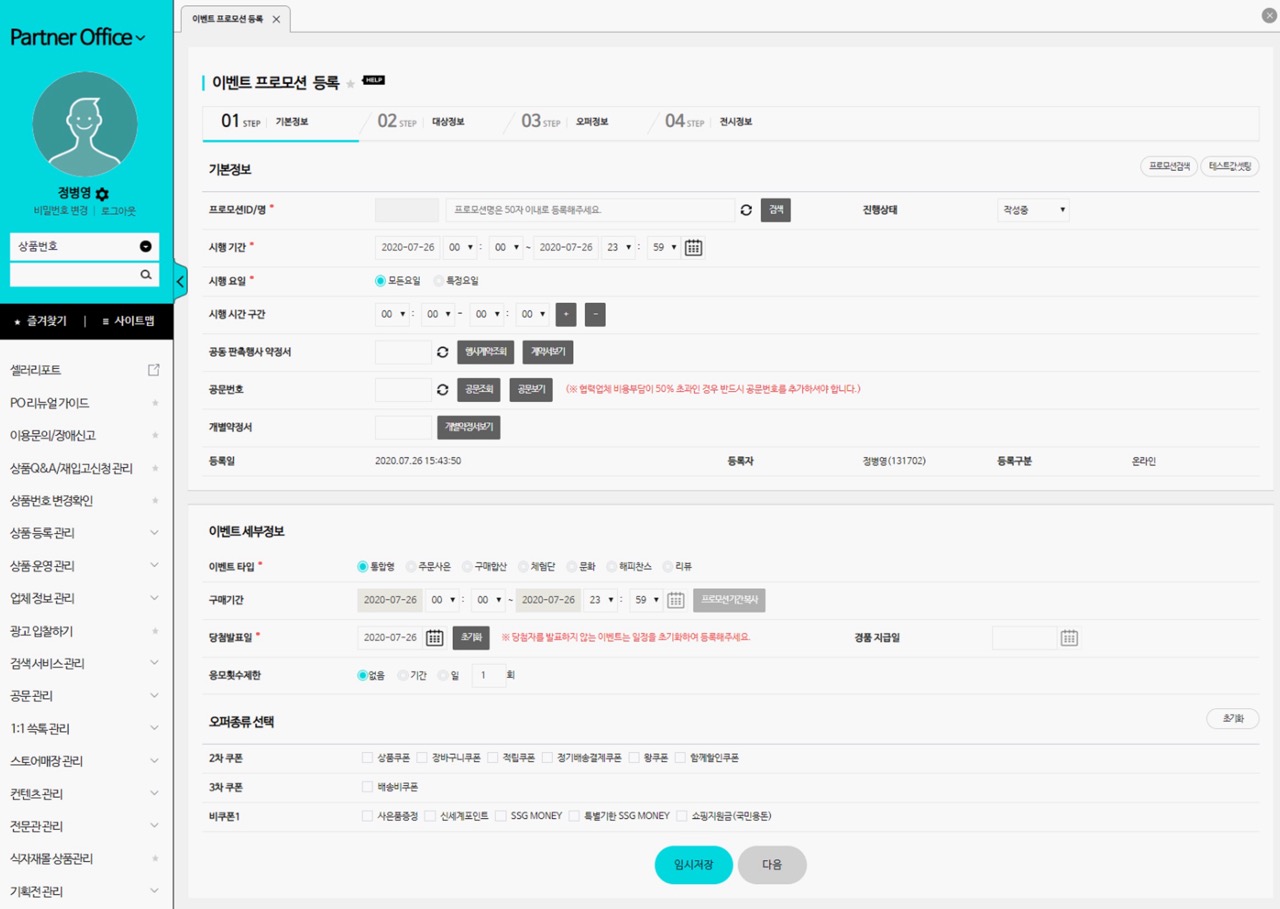Switch to 04 STEP 전시정보 tab
The height and width of the screenshot is (909, 1280).
[x=709, y=122]
